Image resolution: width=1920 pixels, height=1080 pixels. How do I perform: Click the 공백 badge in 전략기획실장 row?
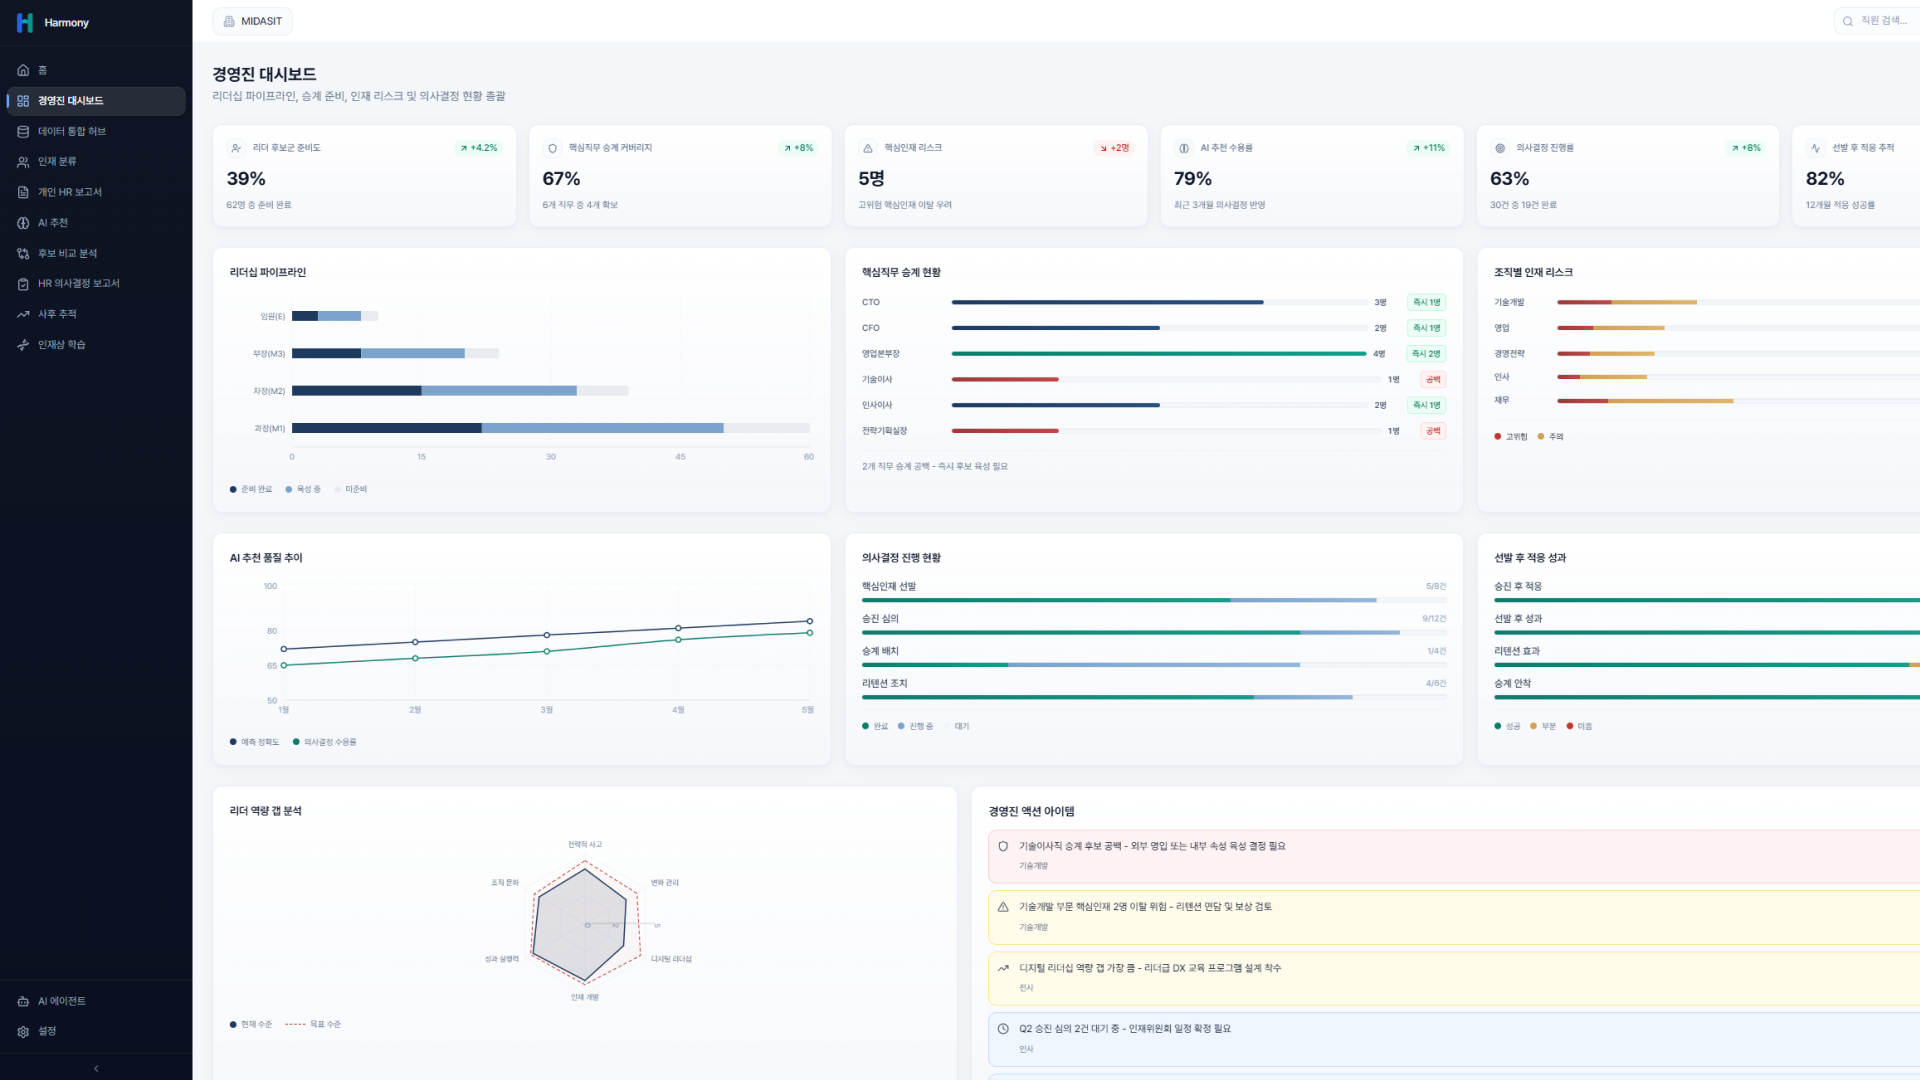click(x=1433, y=431)
